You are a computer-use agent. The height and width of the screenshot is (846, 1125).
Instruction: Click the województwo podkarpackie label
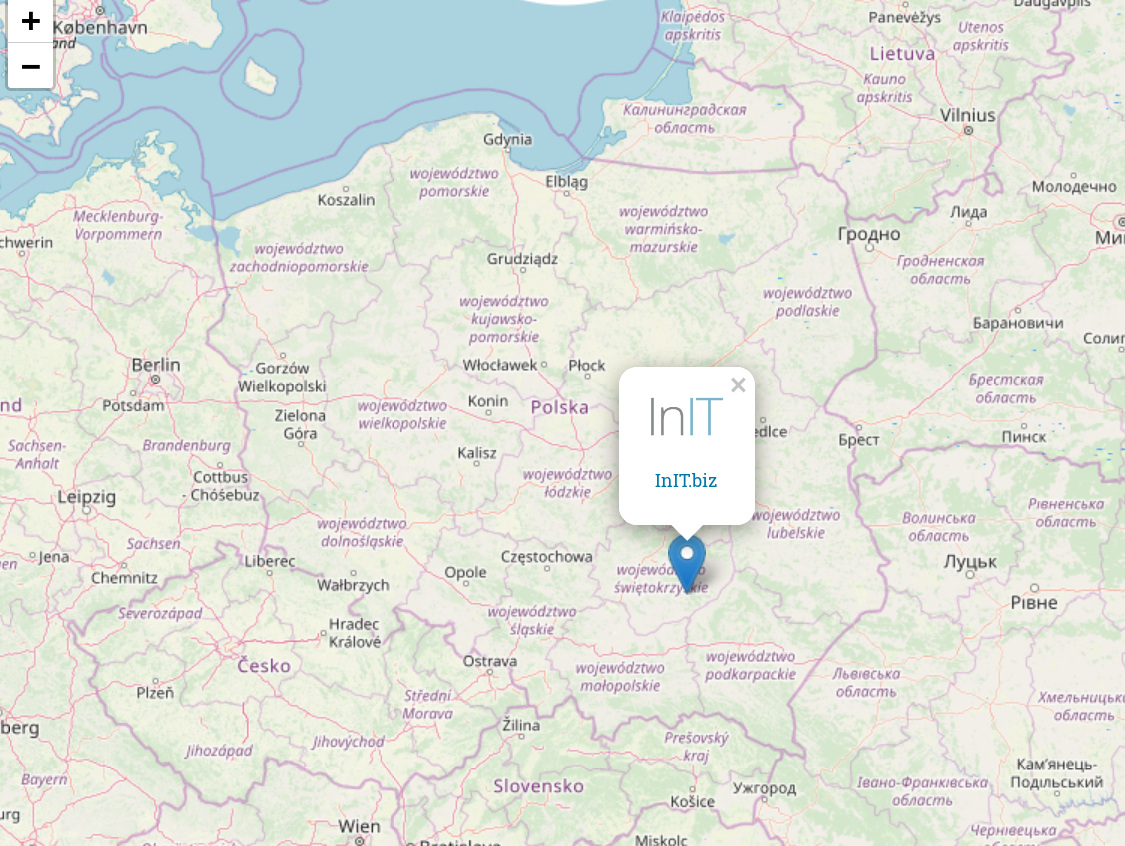(x=750, y=665)
